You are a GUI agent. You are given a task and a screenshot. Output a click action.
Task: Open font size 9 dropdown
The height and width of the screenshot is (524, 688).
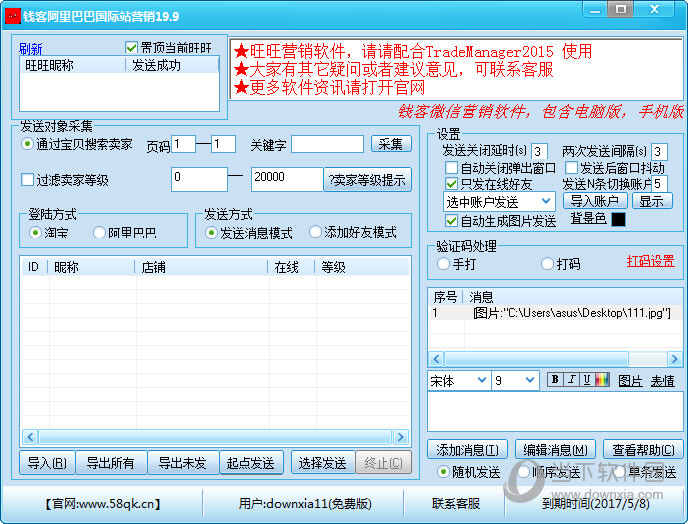(x=515, y=380)
